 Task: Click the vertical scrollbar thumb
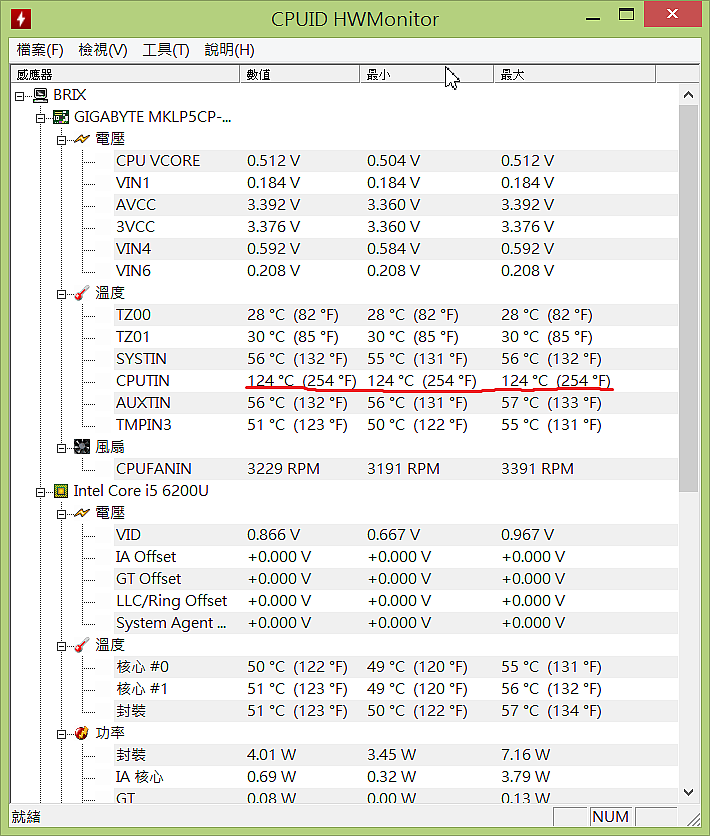(x=688, y=299)
